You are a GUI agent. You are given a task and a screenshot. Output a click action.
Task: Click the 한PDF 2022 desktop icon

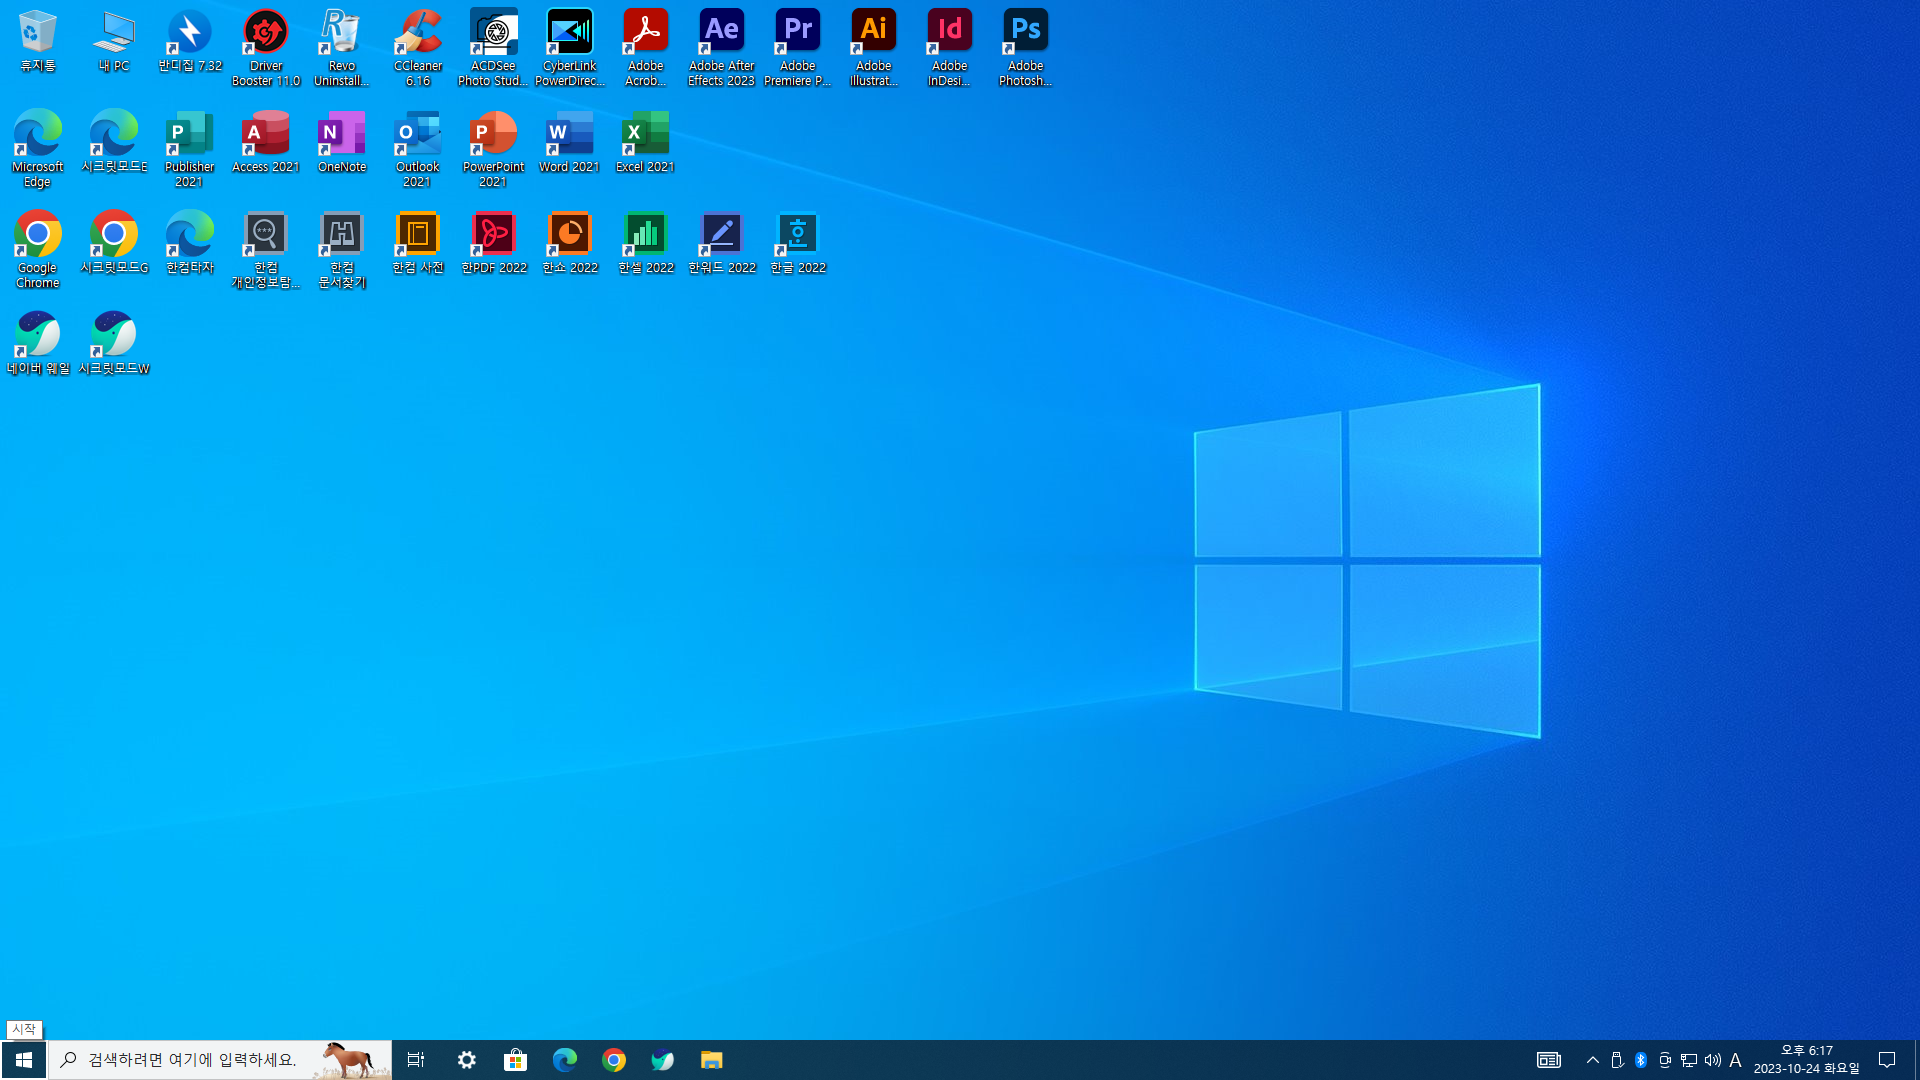493,243
